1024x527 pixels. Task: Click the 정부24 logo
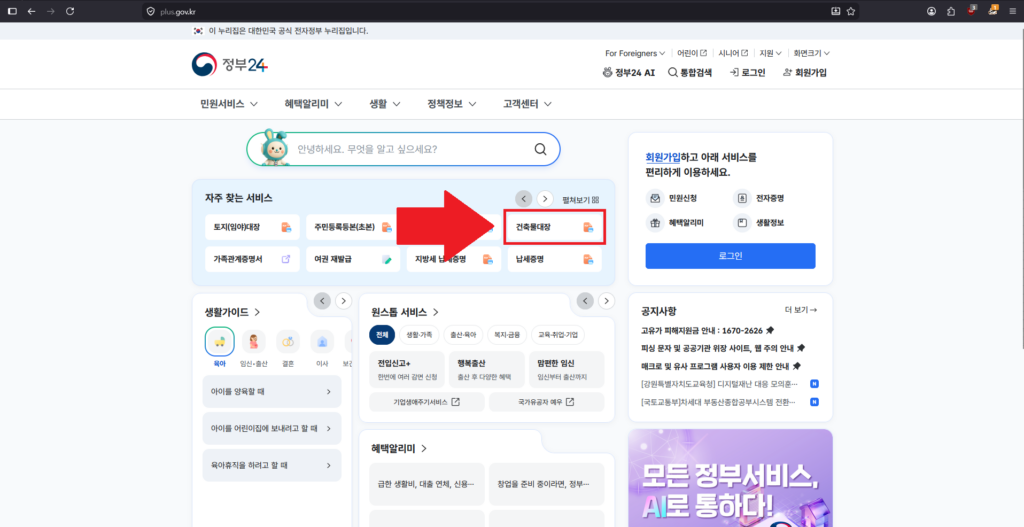230,64
